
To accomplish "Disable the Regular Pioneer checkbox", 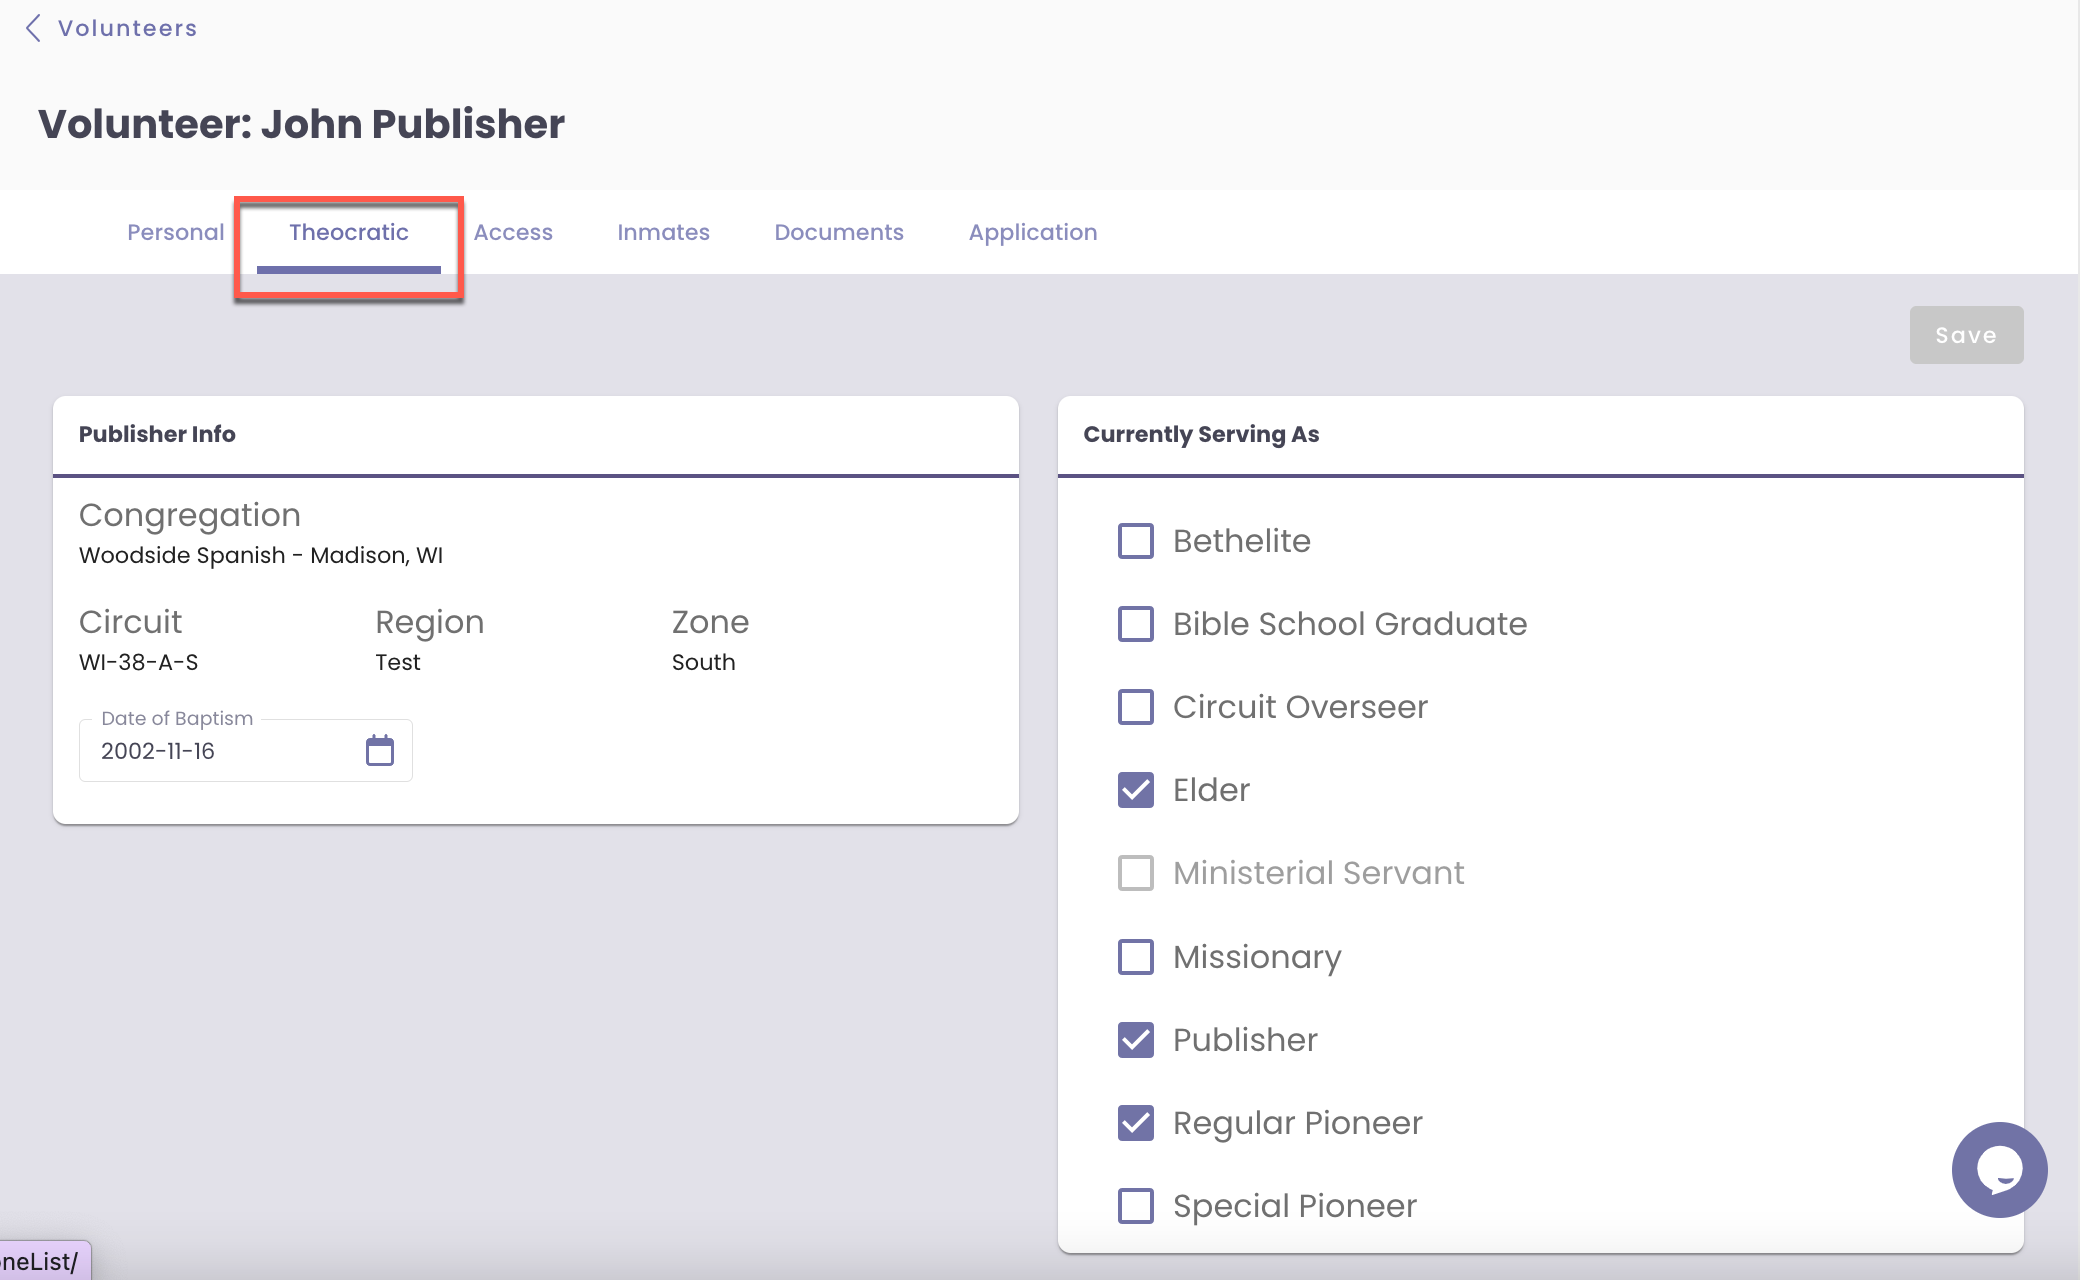I will 1135,1123.
